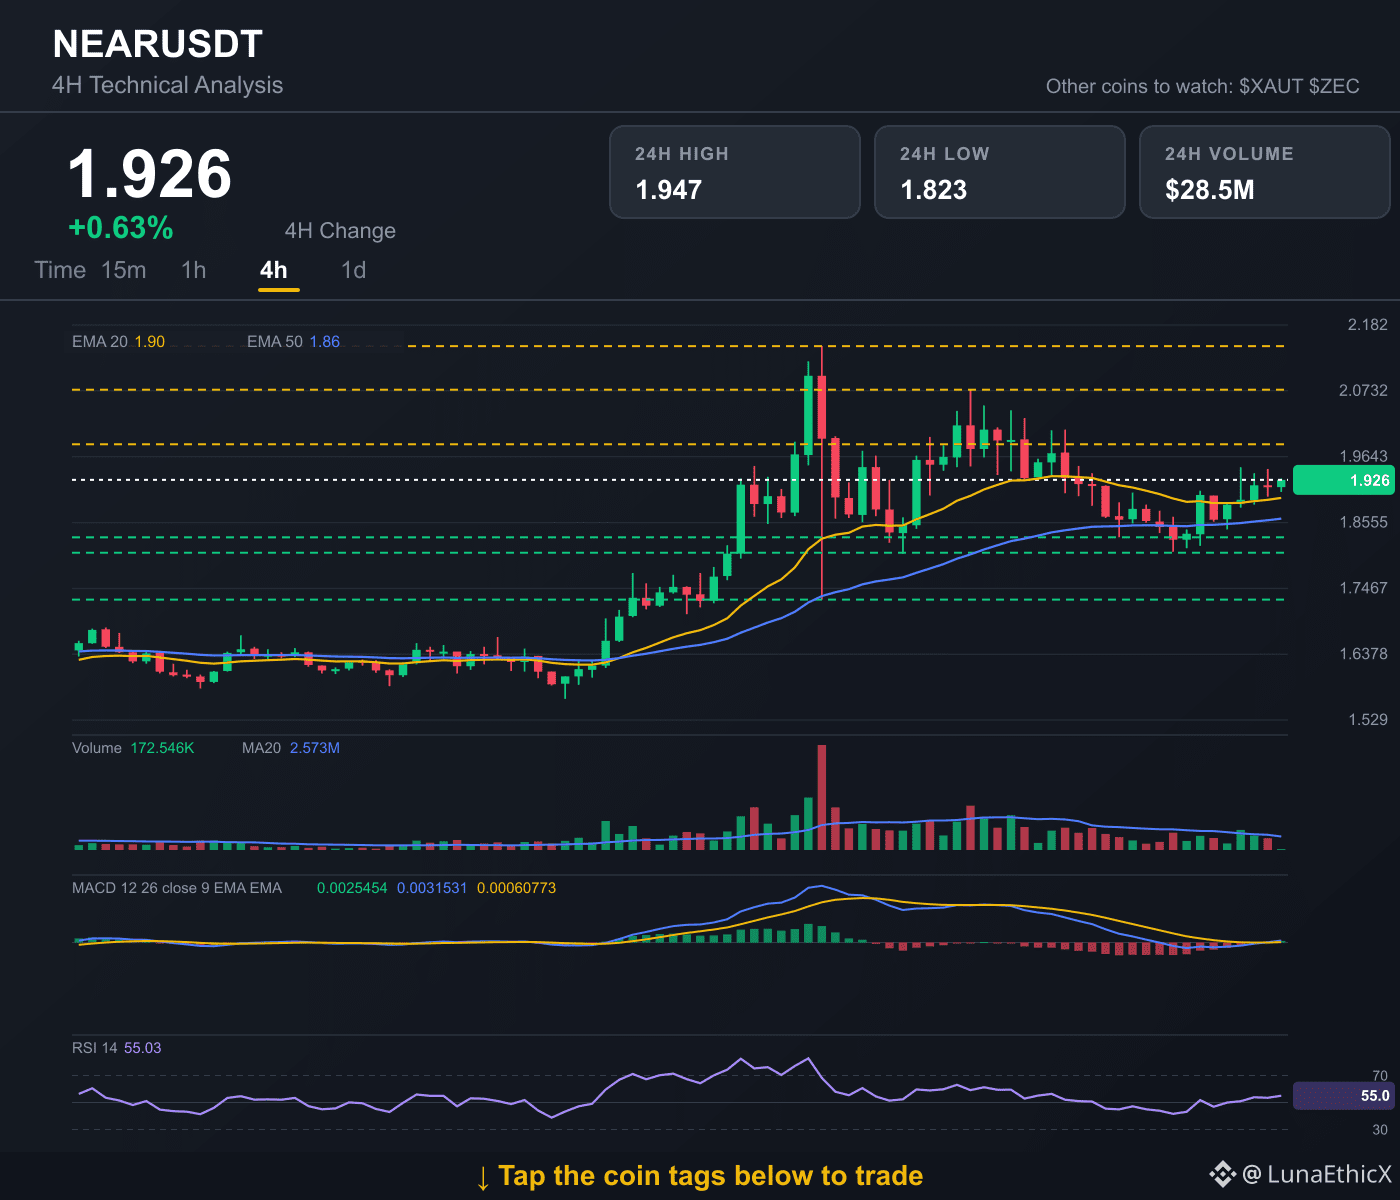Click the 1.6378 price axis label
1400x1200 pixels.
pos(1363,654)
